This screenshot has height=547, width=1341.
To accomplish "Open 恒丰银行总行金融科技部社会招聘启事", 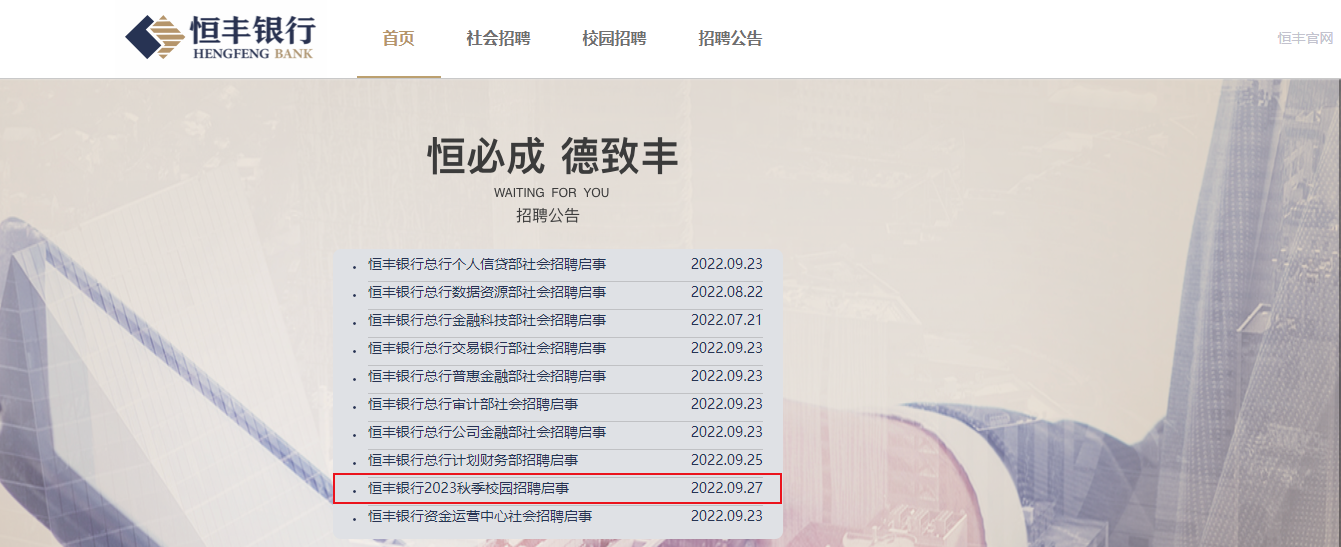I will point(487,320).
